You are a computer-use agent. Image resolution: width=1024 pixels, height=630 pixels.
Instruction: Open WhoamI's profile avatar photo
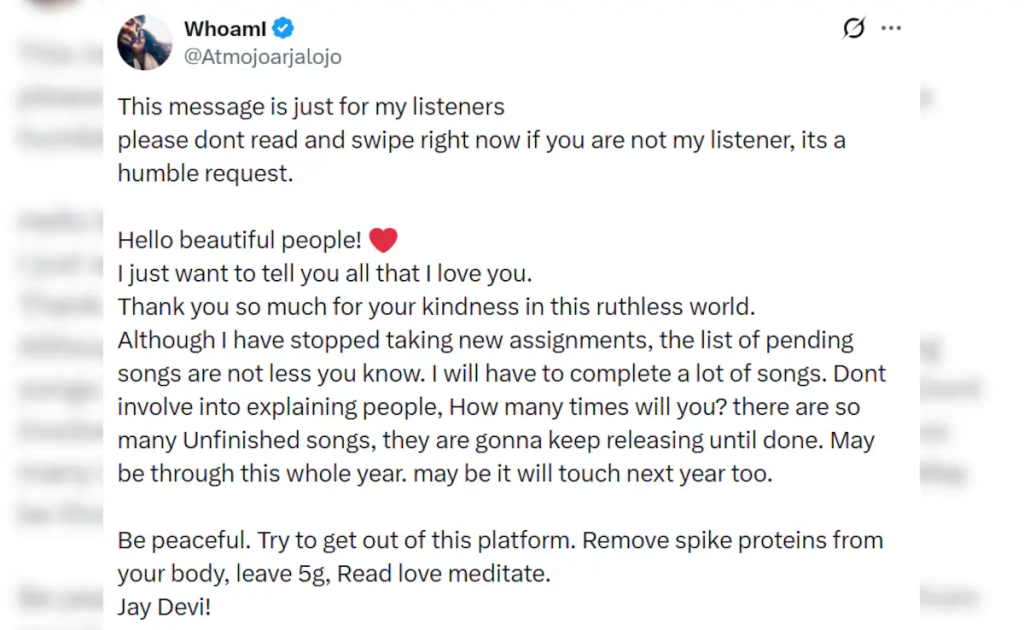click(144, 42)
